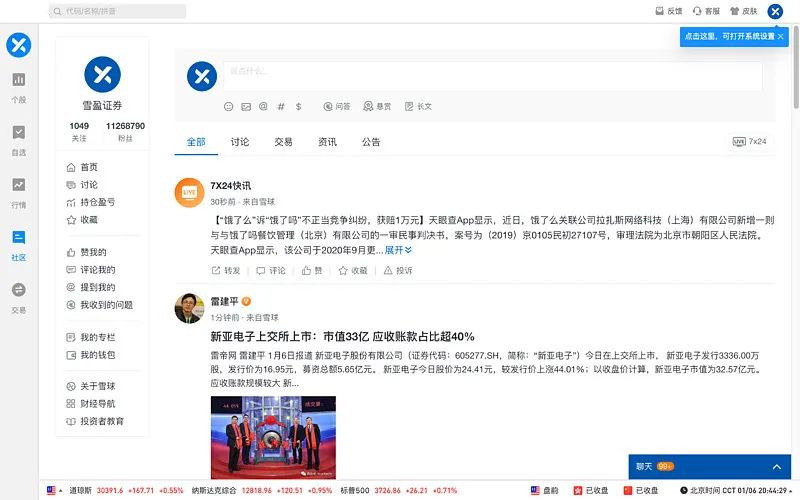This screenshot has width=800, height=500.
Task: Write a 长文 long article
Action: (x=418, y=106)
